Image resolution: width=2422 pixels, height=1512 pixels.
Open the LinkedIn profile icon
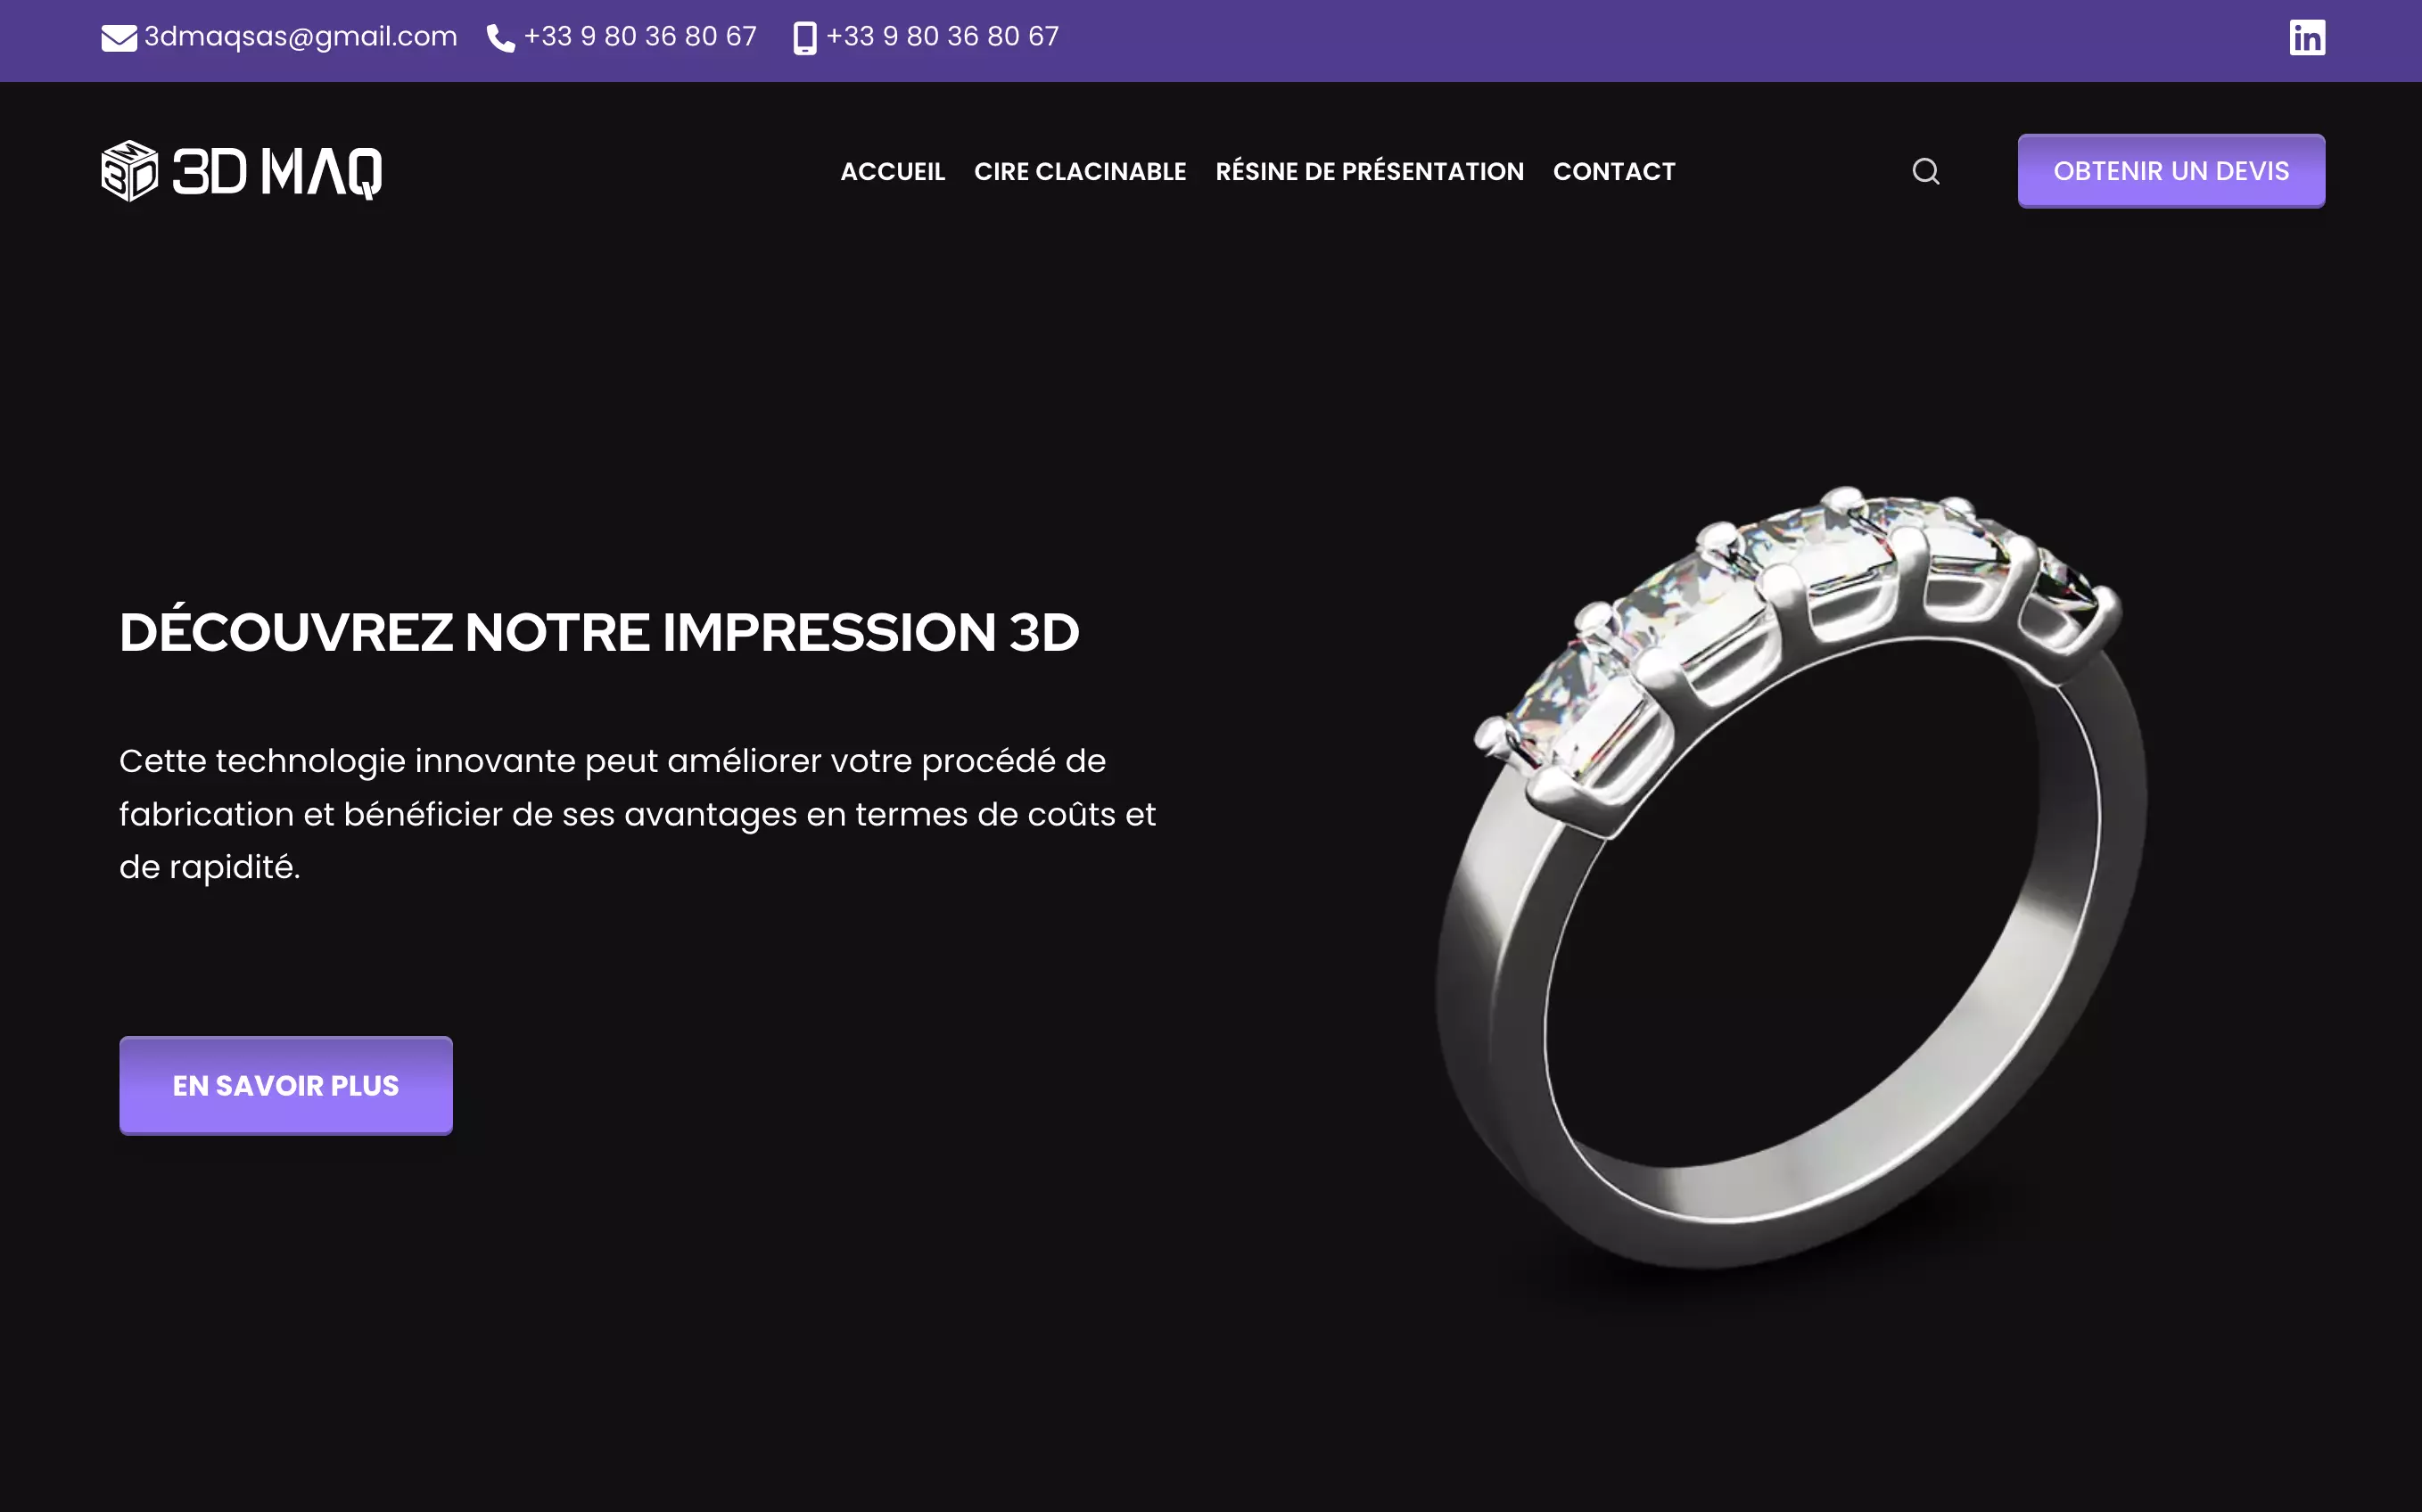[x=2307, y=37]
